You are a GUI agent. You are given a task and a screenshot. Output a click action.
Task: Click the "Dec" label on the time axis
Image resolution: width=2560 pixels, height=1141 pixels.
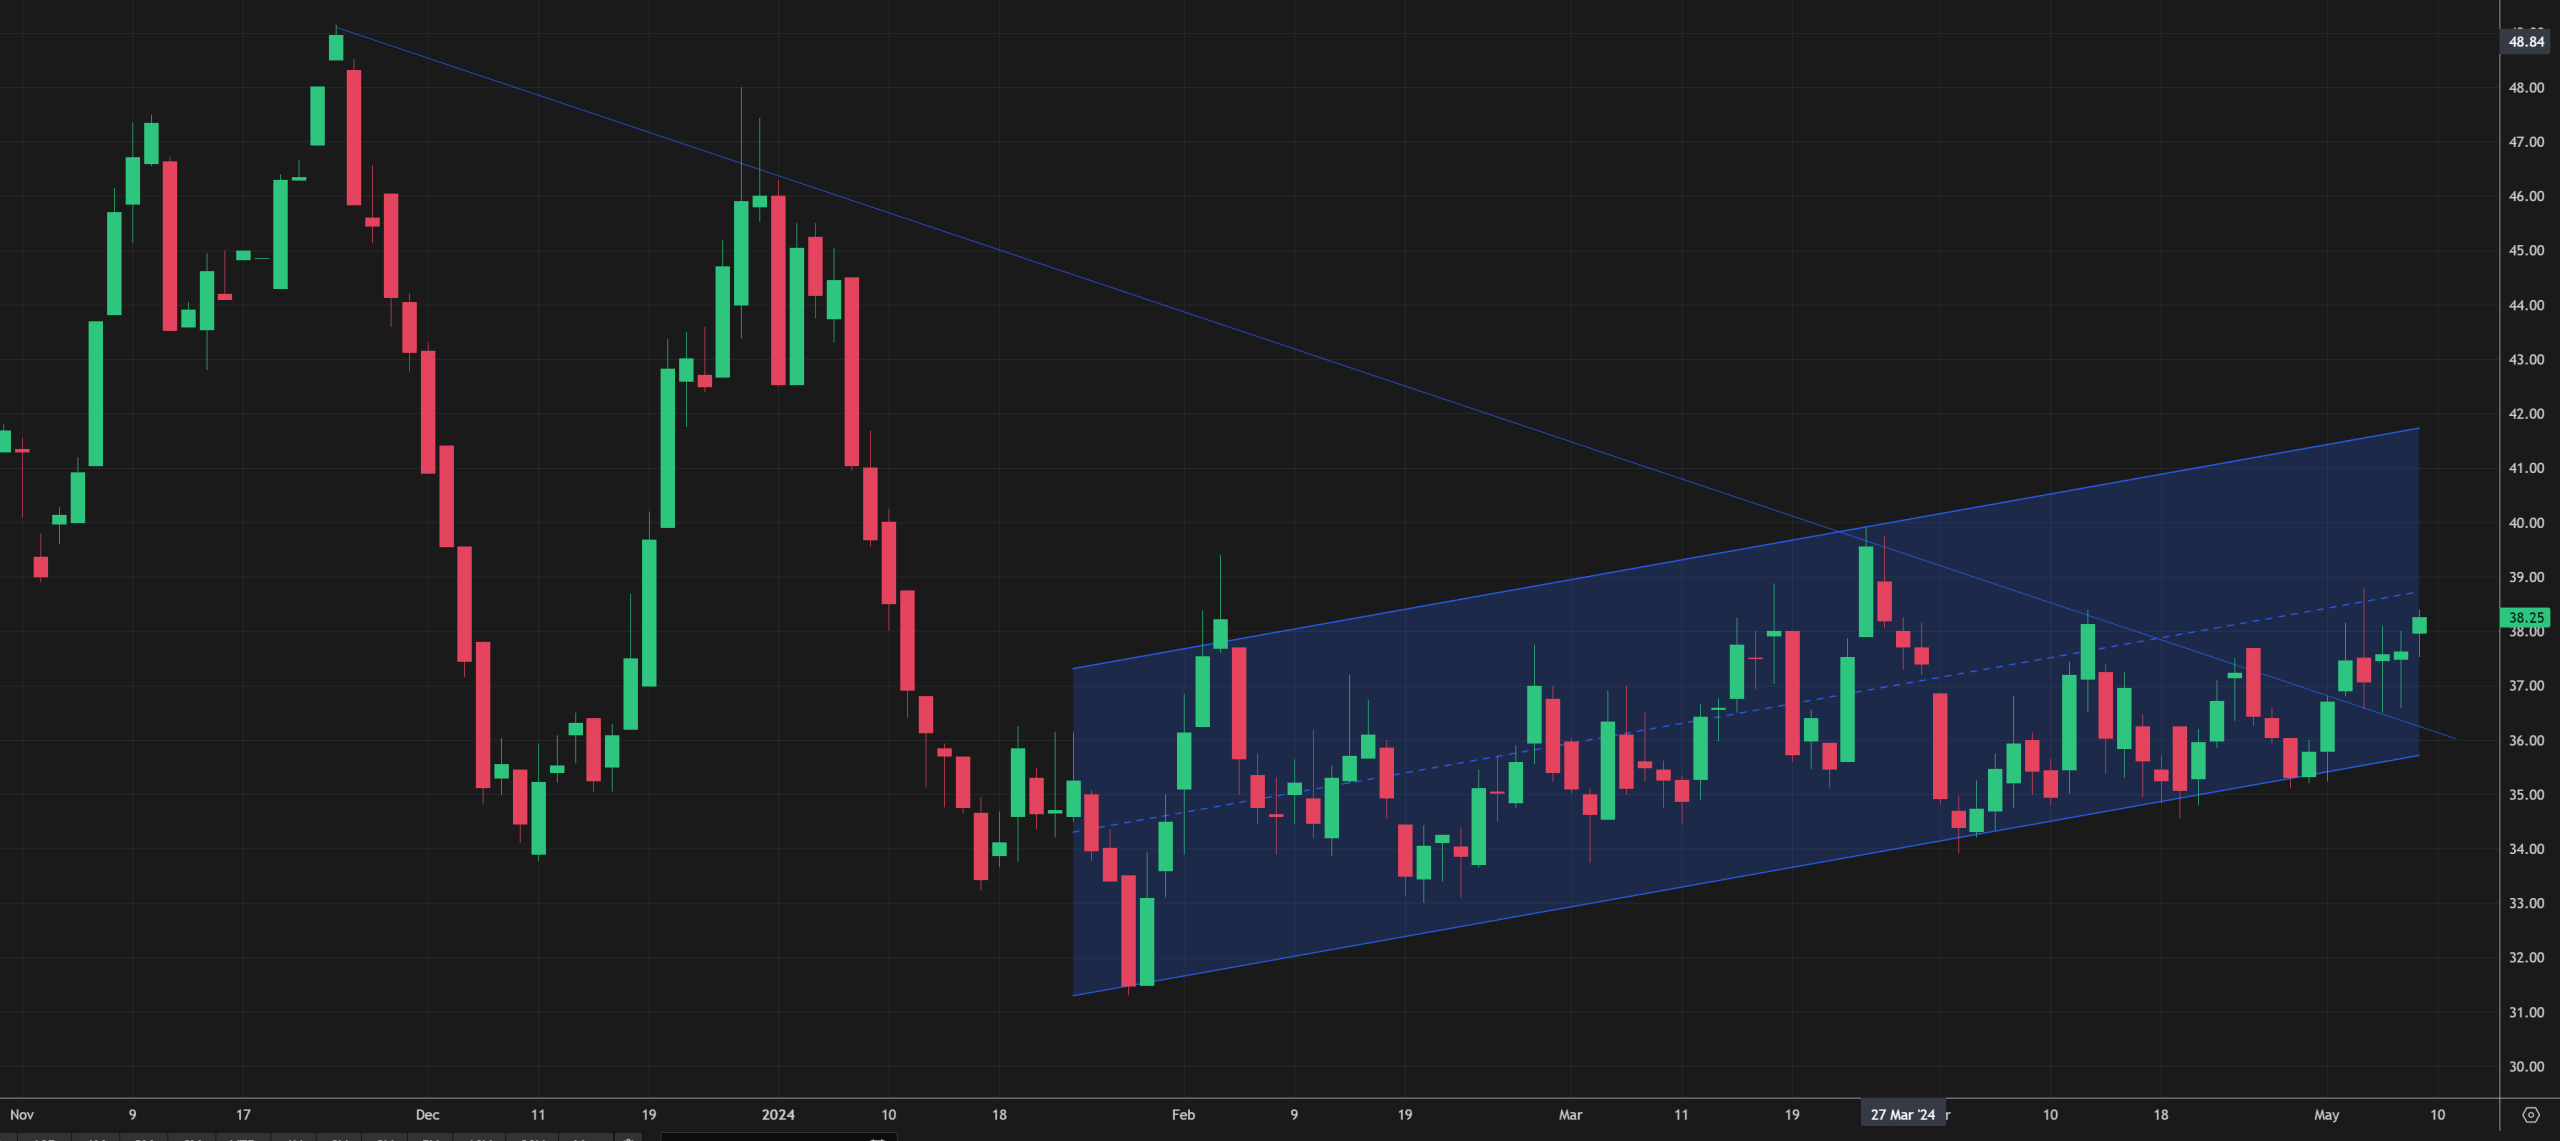[x=427, y=1115]
